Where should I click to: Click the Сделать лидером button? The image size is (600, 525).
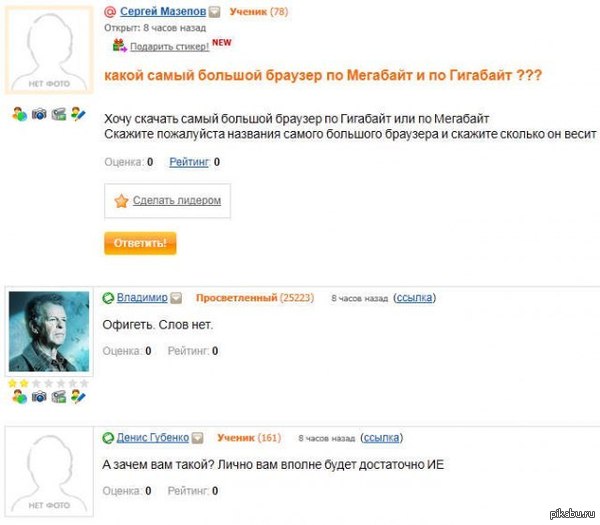167,201
